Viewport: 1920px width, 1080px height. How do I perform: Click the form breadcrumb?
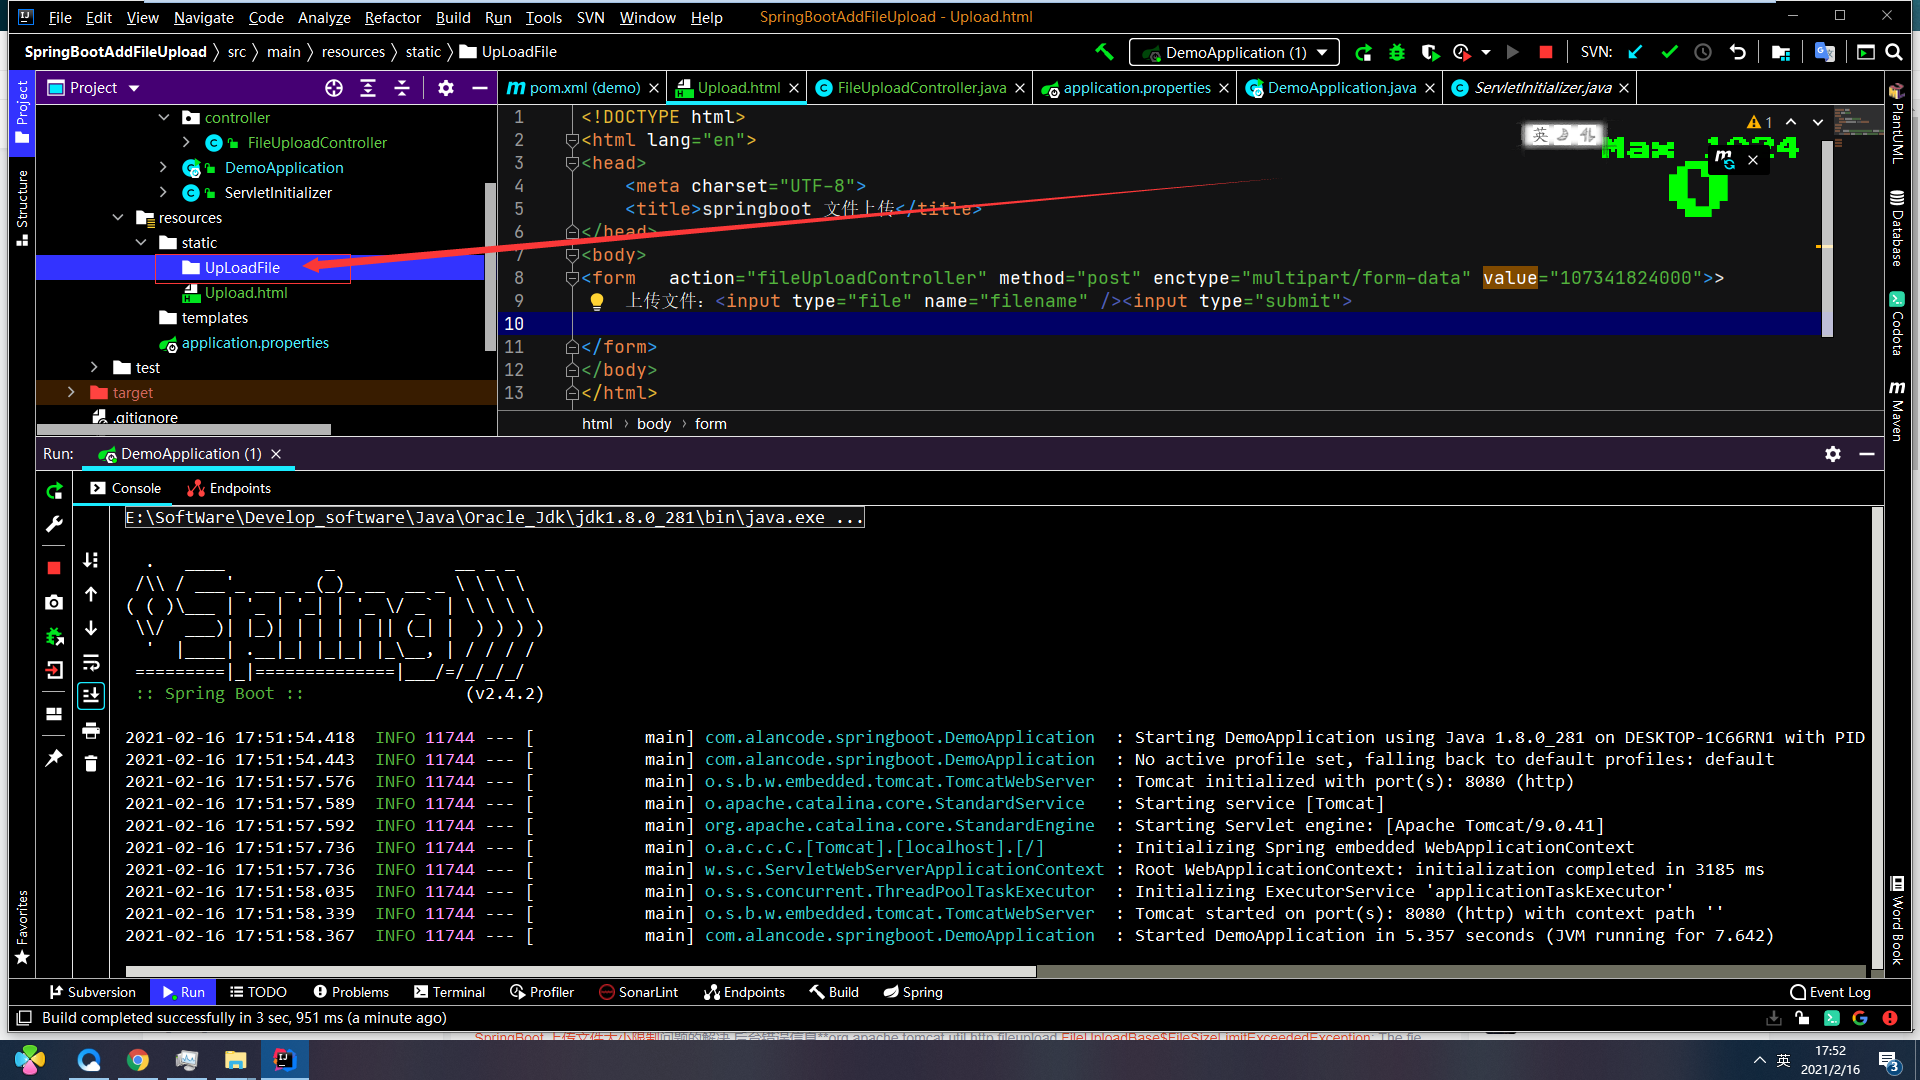point(711,424)
